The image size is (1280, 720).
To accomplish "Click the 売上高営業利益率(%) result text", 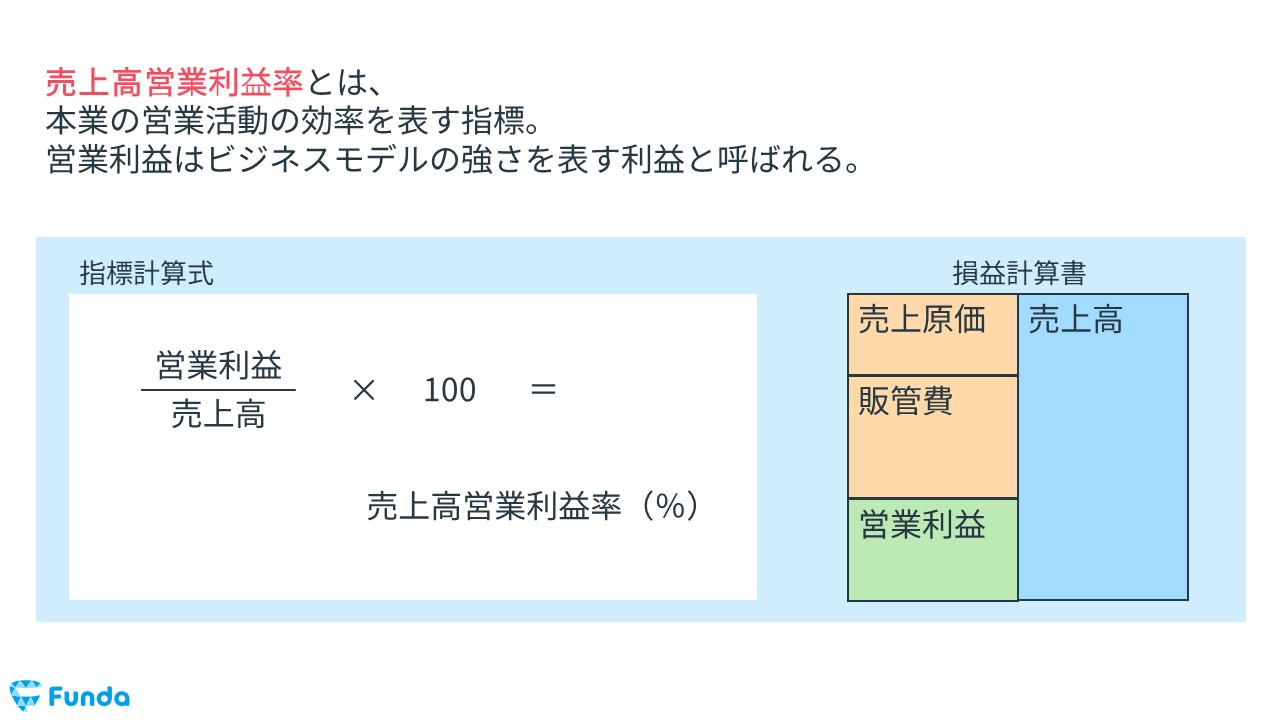I will point(533,507).
